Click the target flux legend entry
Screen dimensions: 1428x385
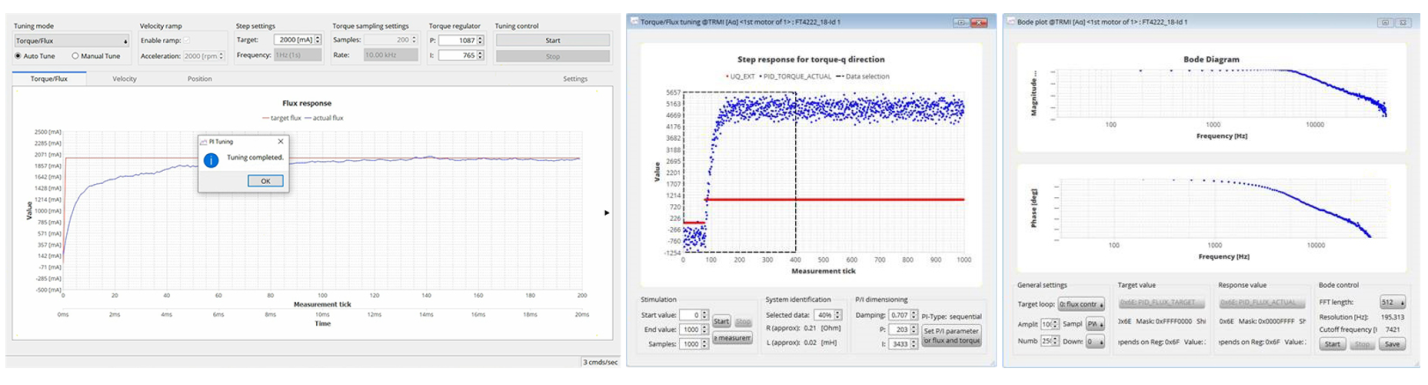pyautogui.click(x=281, y=117)
